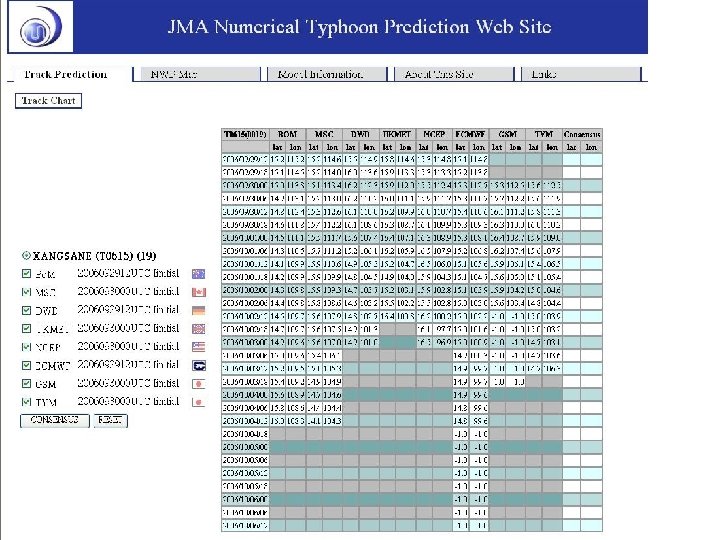Switch to the Track Prediction tab
Image resolution: width=720 pixels, height=540 pixels.
tap(70, 74)
